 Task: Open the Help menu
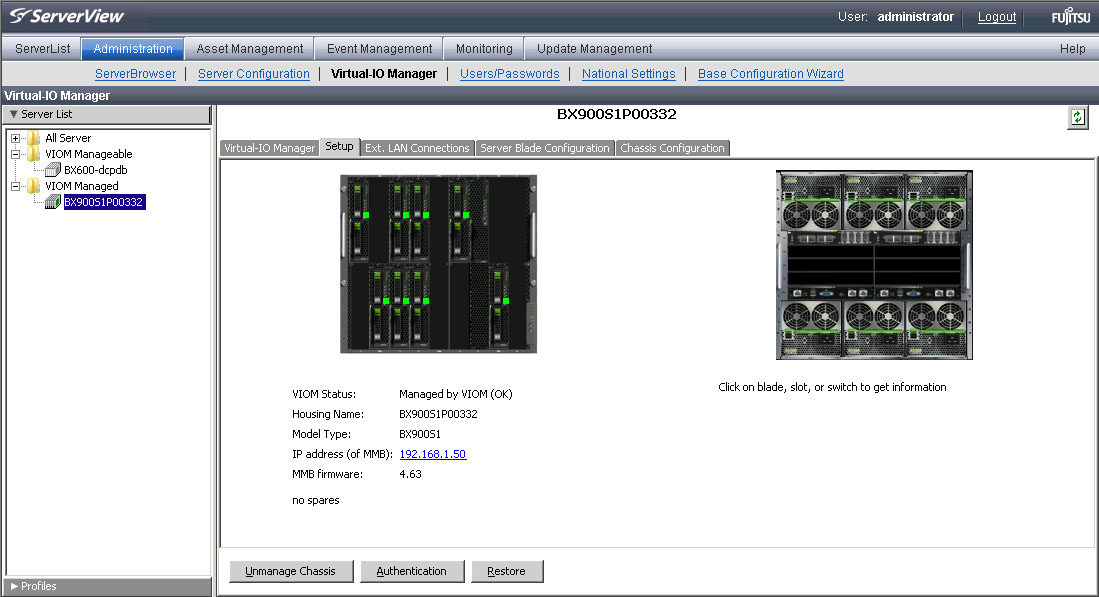(1072, 48)
